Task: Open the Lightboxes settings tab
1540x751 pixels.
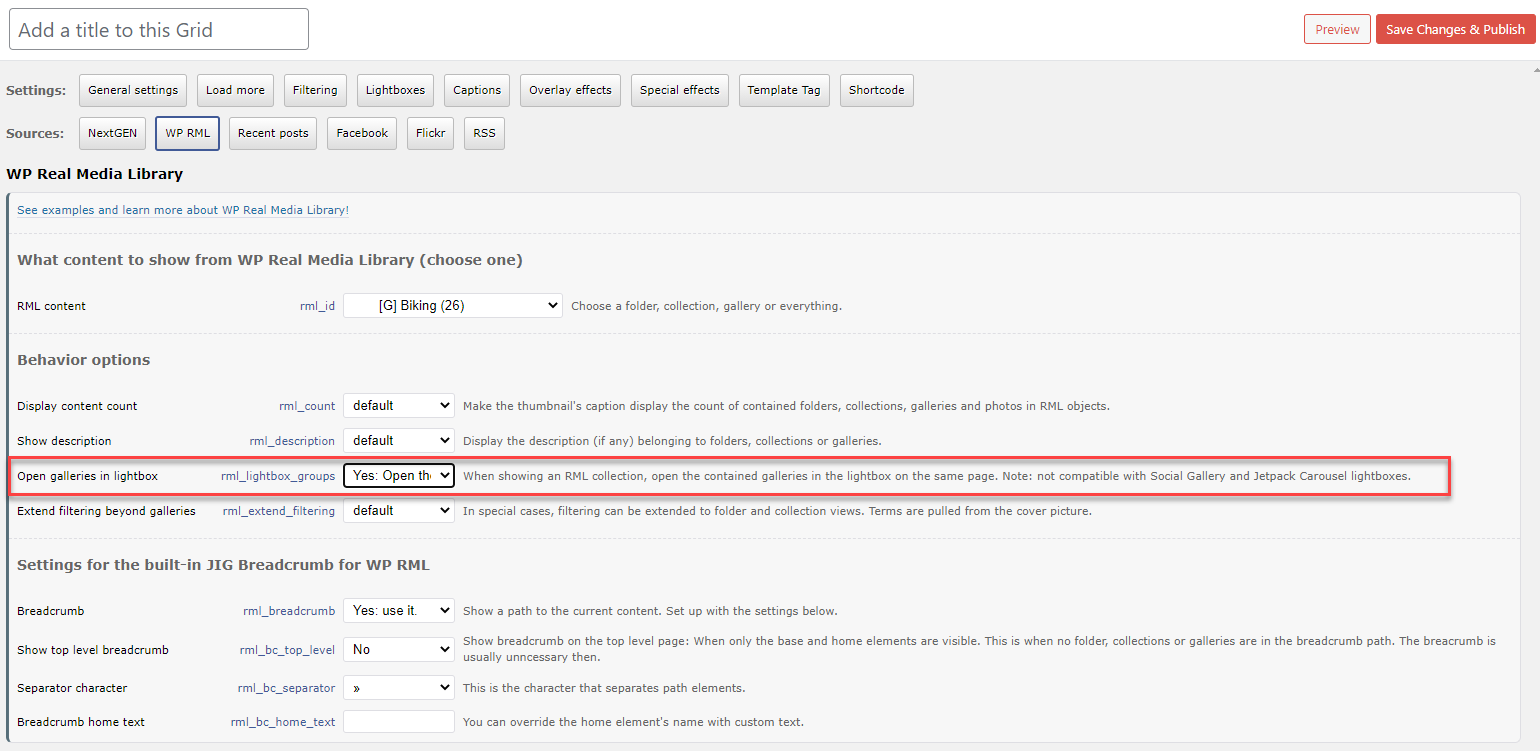Action: tap(395, 90)
